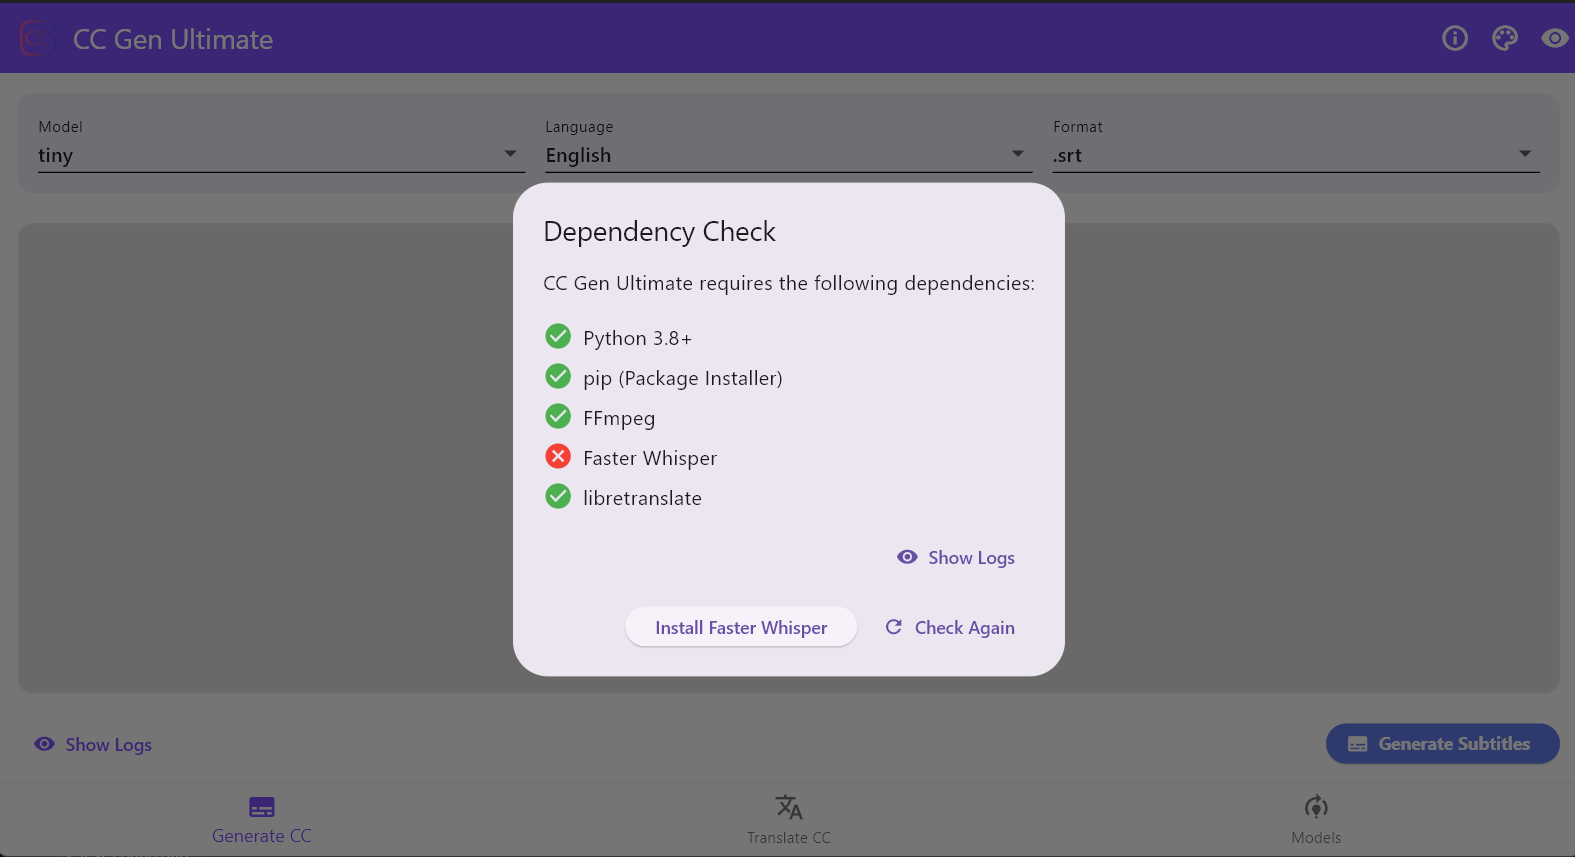Click the green check next to pip

(558, 376)
